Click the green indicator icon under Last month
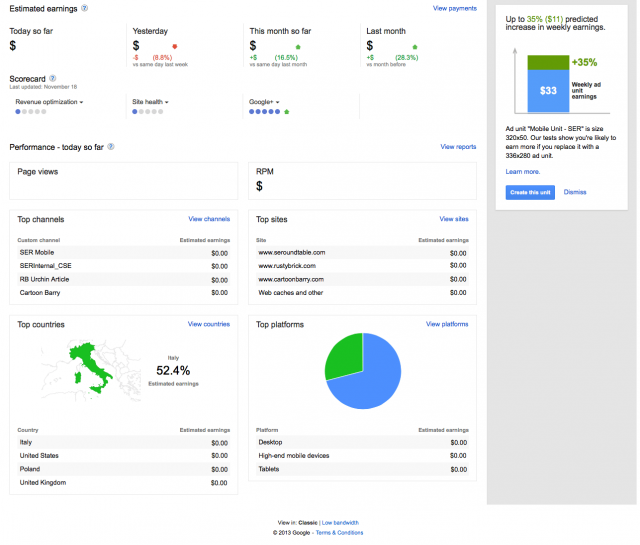 415,47
